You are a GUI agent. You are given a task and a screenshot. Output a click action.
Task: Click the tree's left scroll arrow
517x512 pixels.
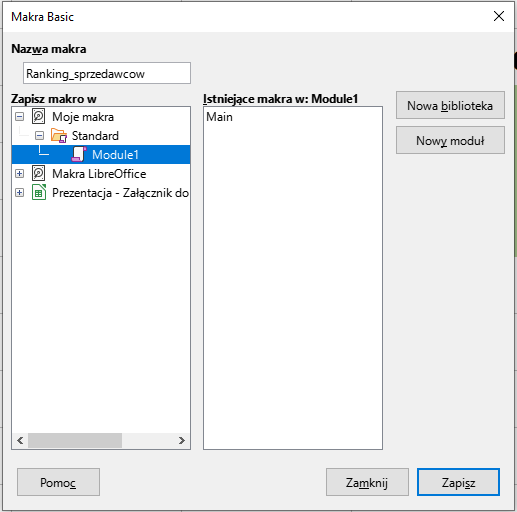20,440
